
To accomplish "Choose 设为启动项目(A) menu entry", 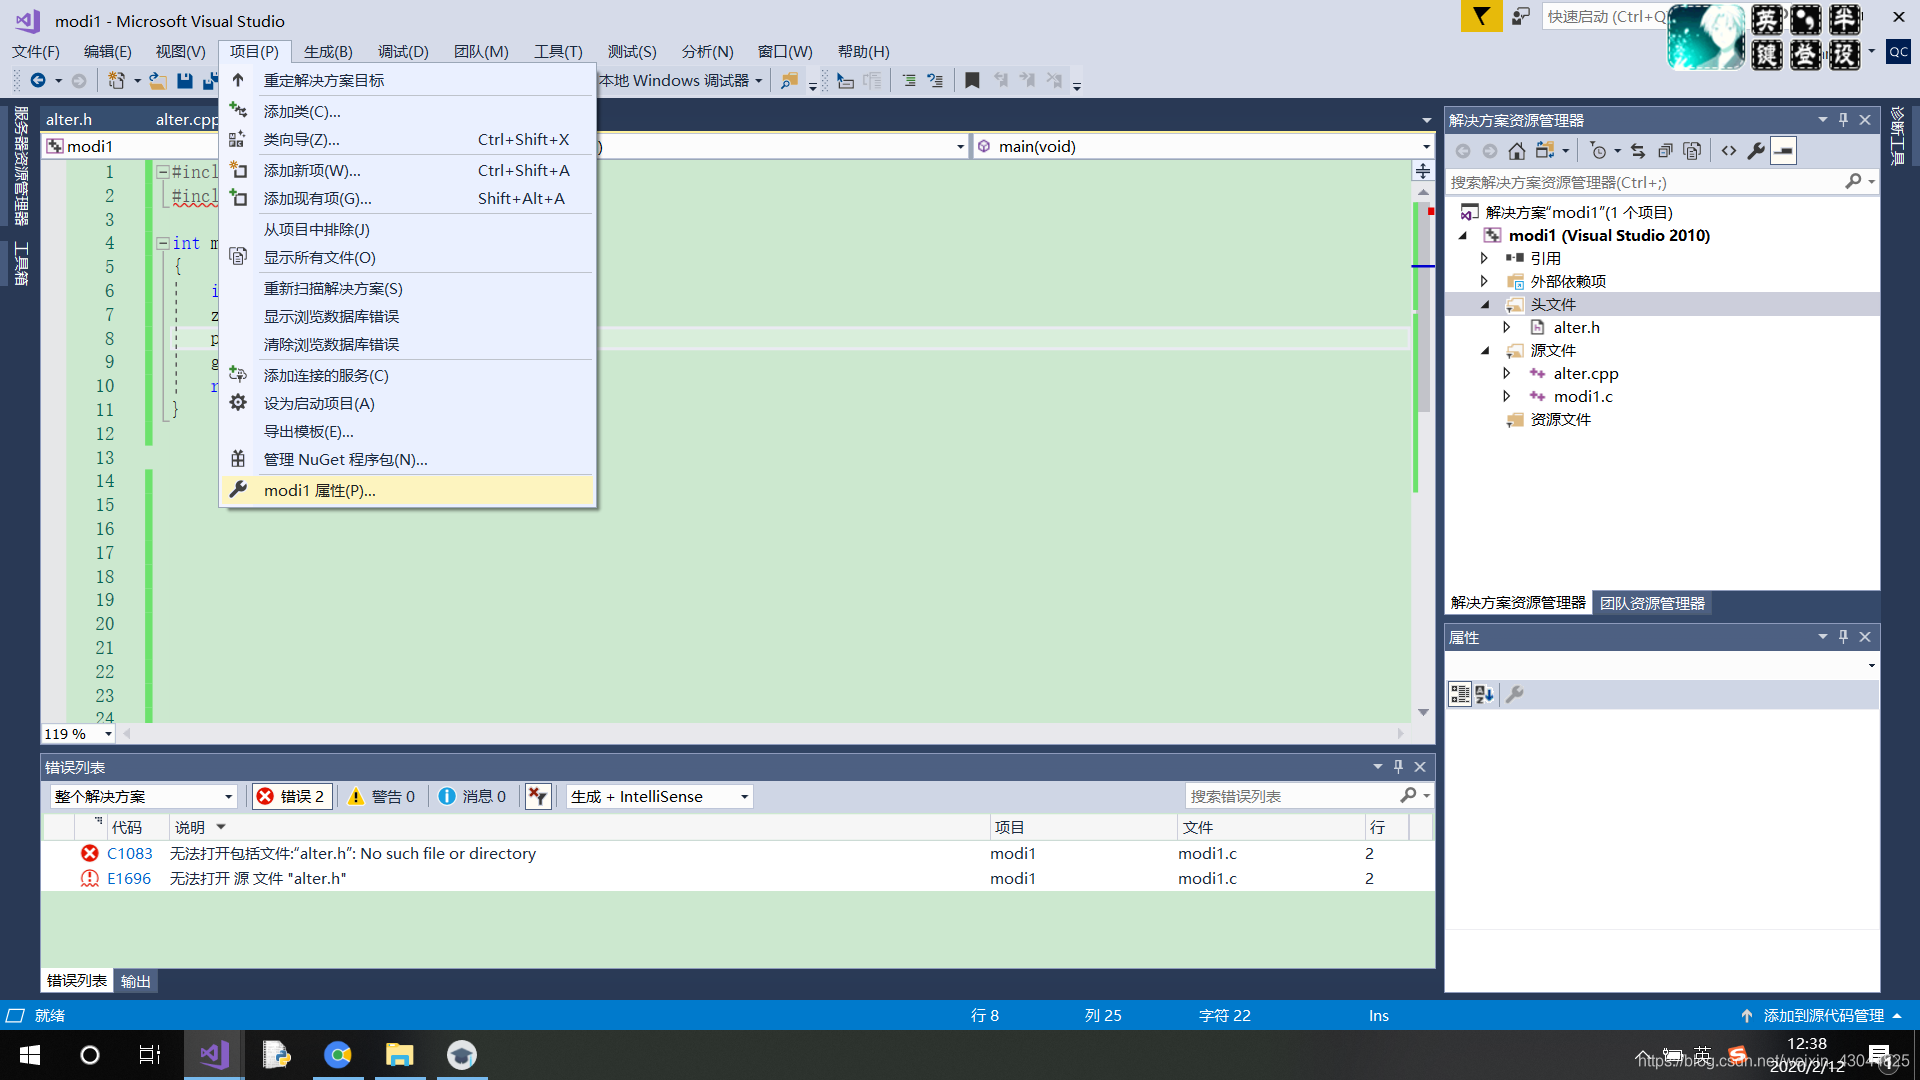I will [407, 403].
